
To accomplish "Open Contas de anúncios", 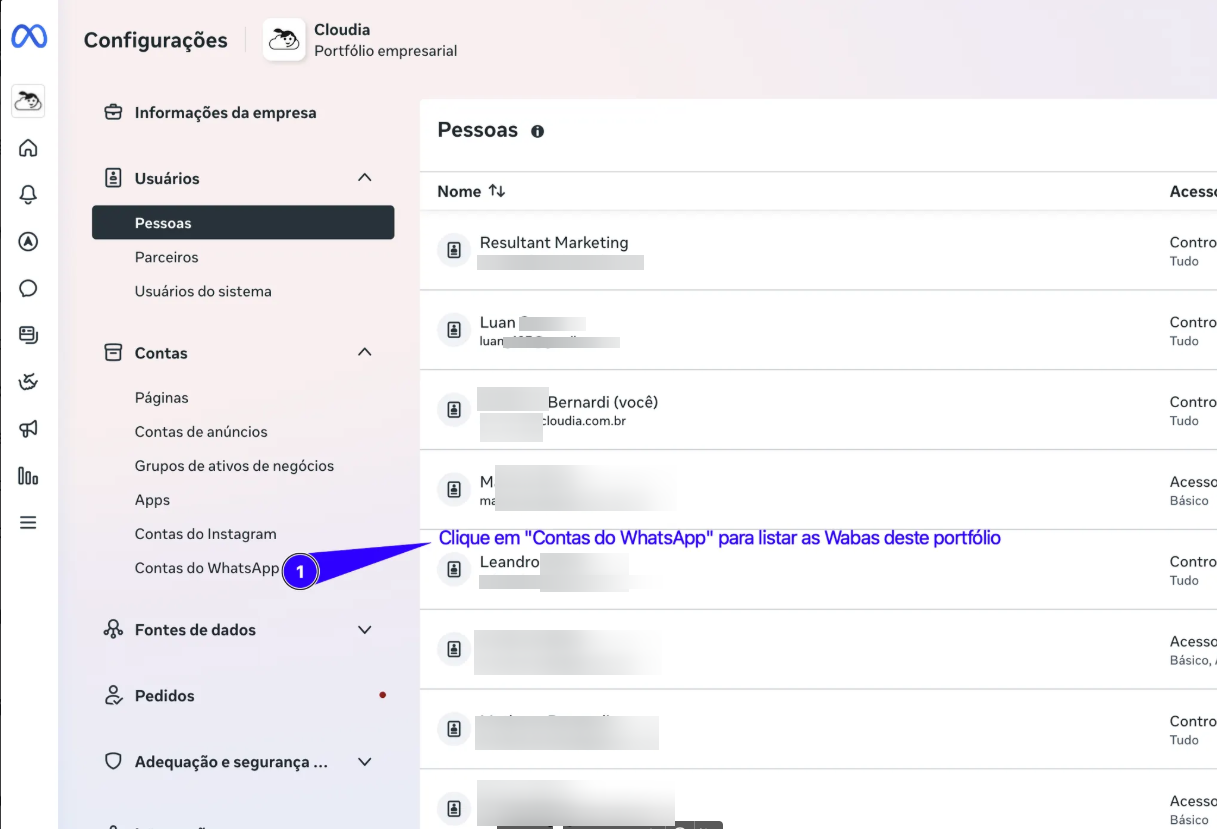I will (201, 431).
